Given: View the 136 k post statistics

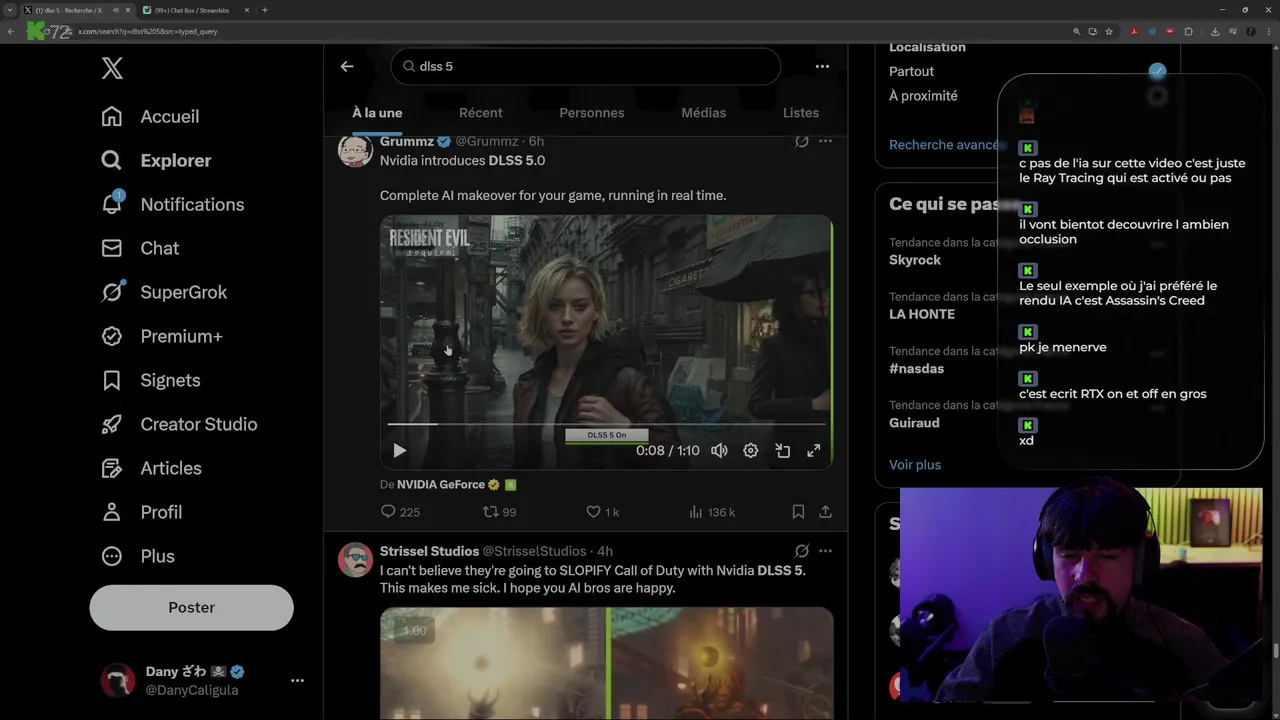Looking at the screenshot, I should (712, 512).
